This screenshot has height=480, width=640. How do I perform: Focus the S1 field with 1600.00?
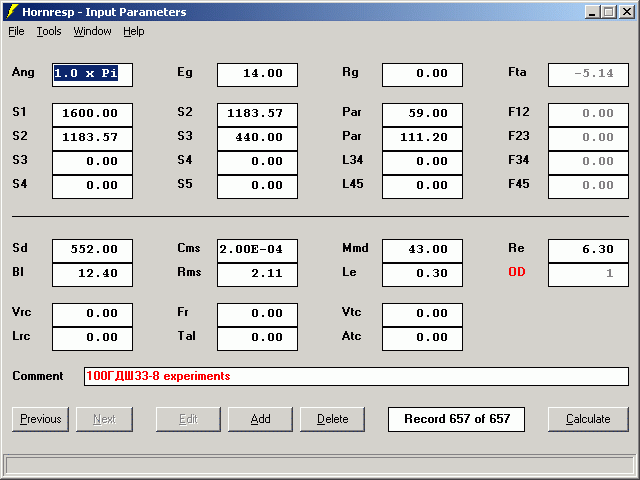pos(92,115)
